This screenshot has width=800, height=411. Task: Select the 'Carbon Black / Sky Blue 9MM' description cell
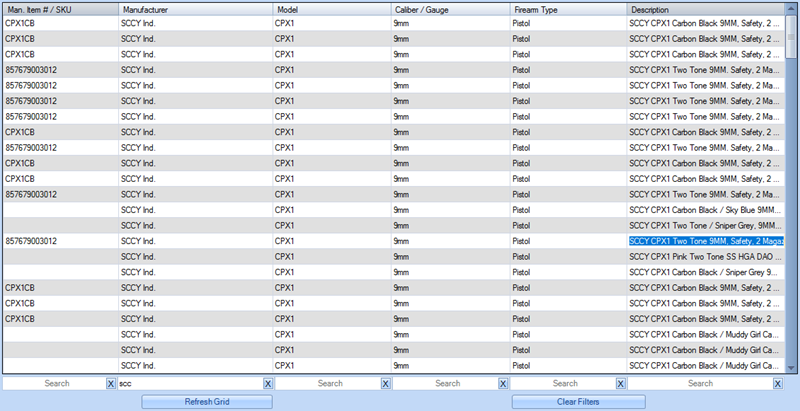click(x=706, y=210)
